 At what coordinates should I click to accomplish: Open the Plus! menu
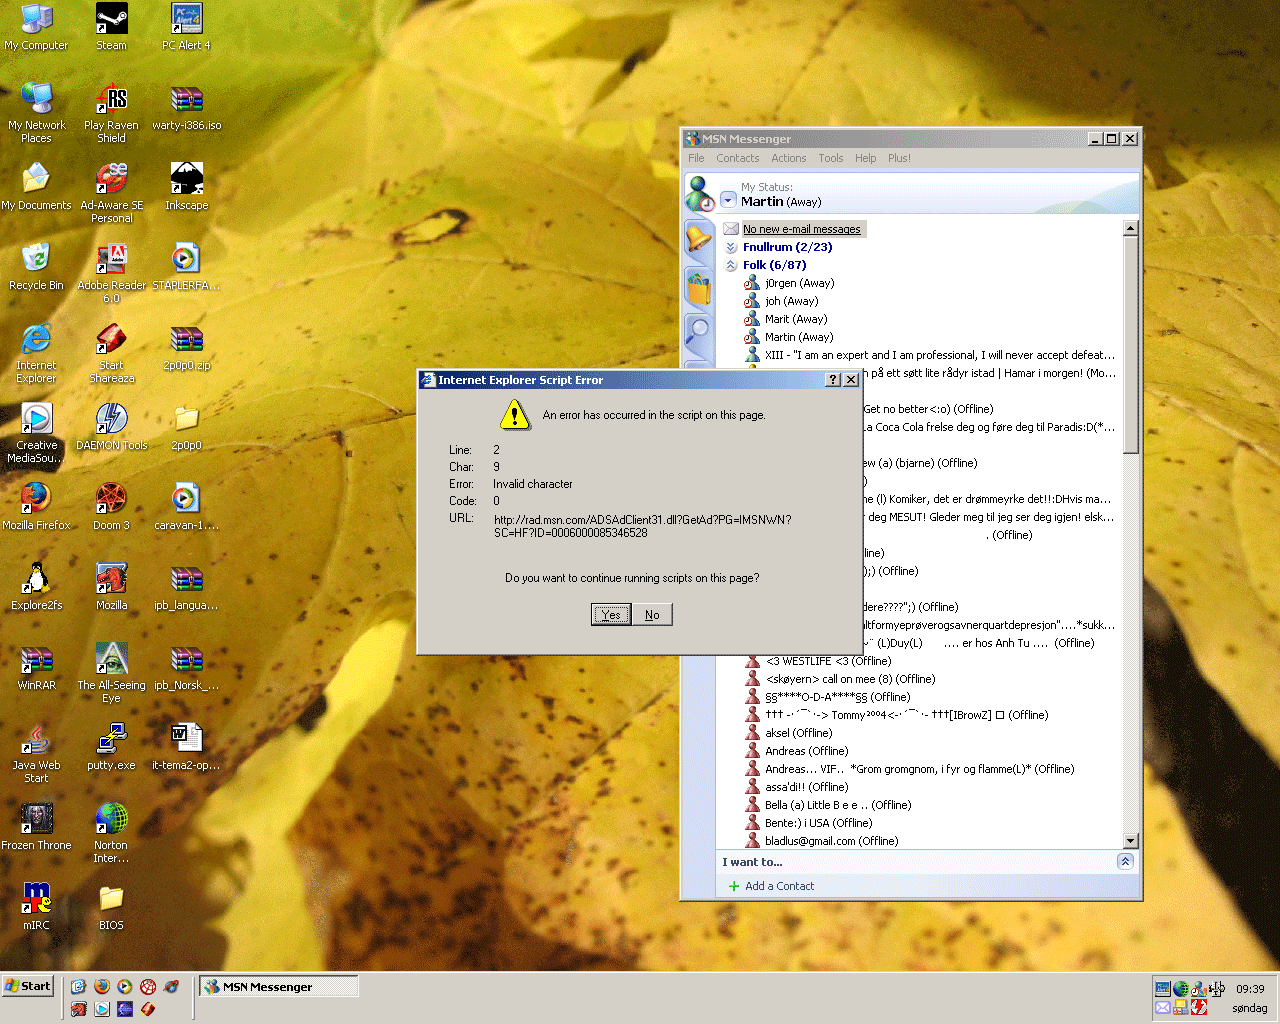point(899,158)
